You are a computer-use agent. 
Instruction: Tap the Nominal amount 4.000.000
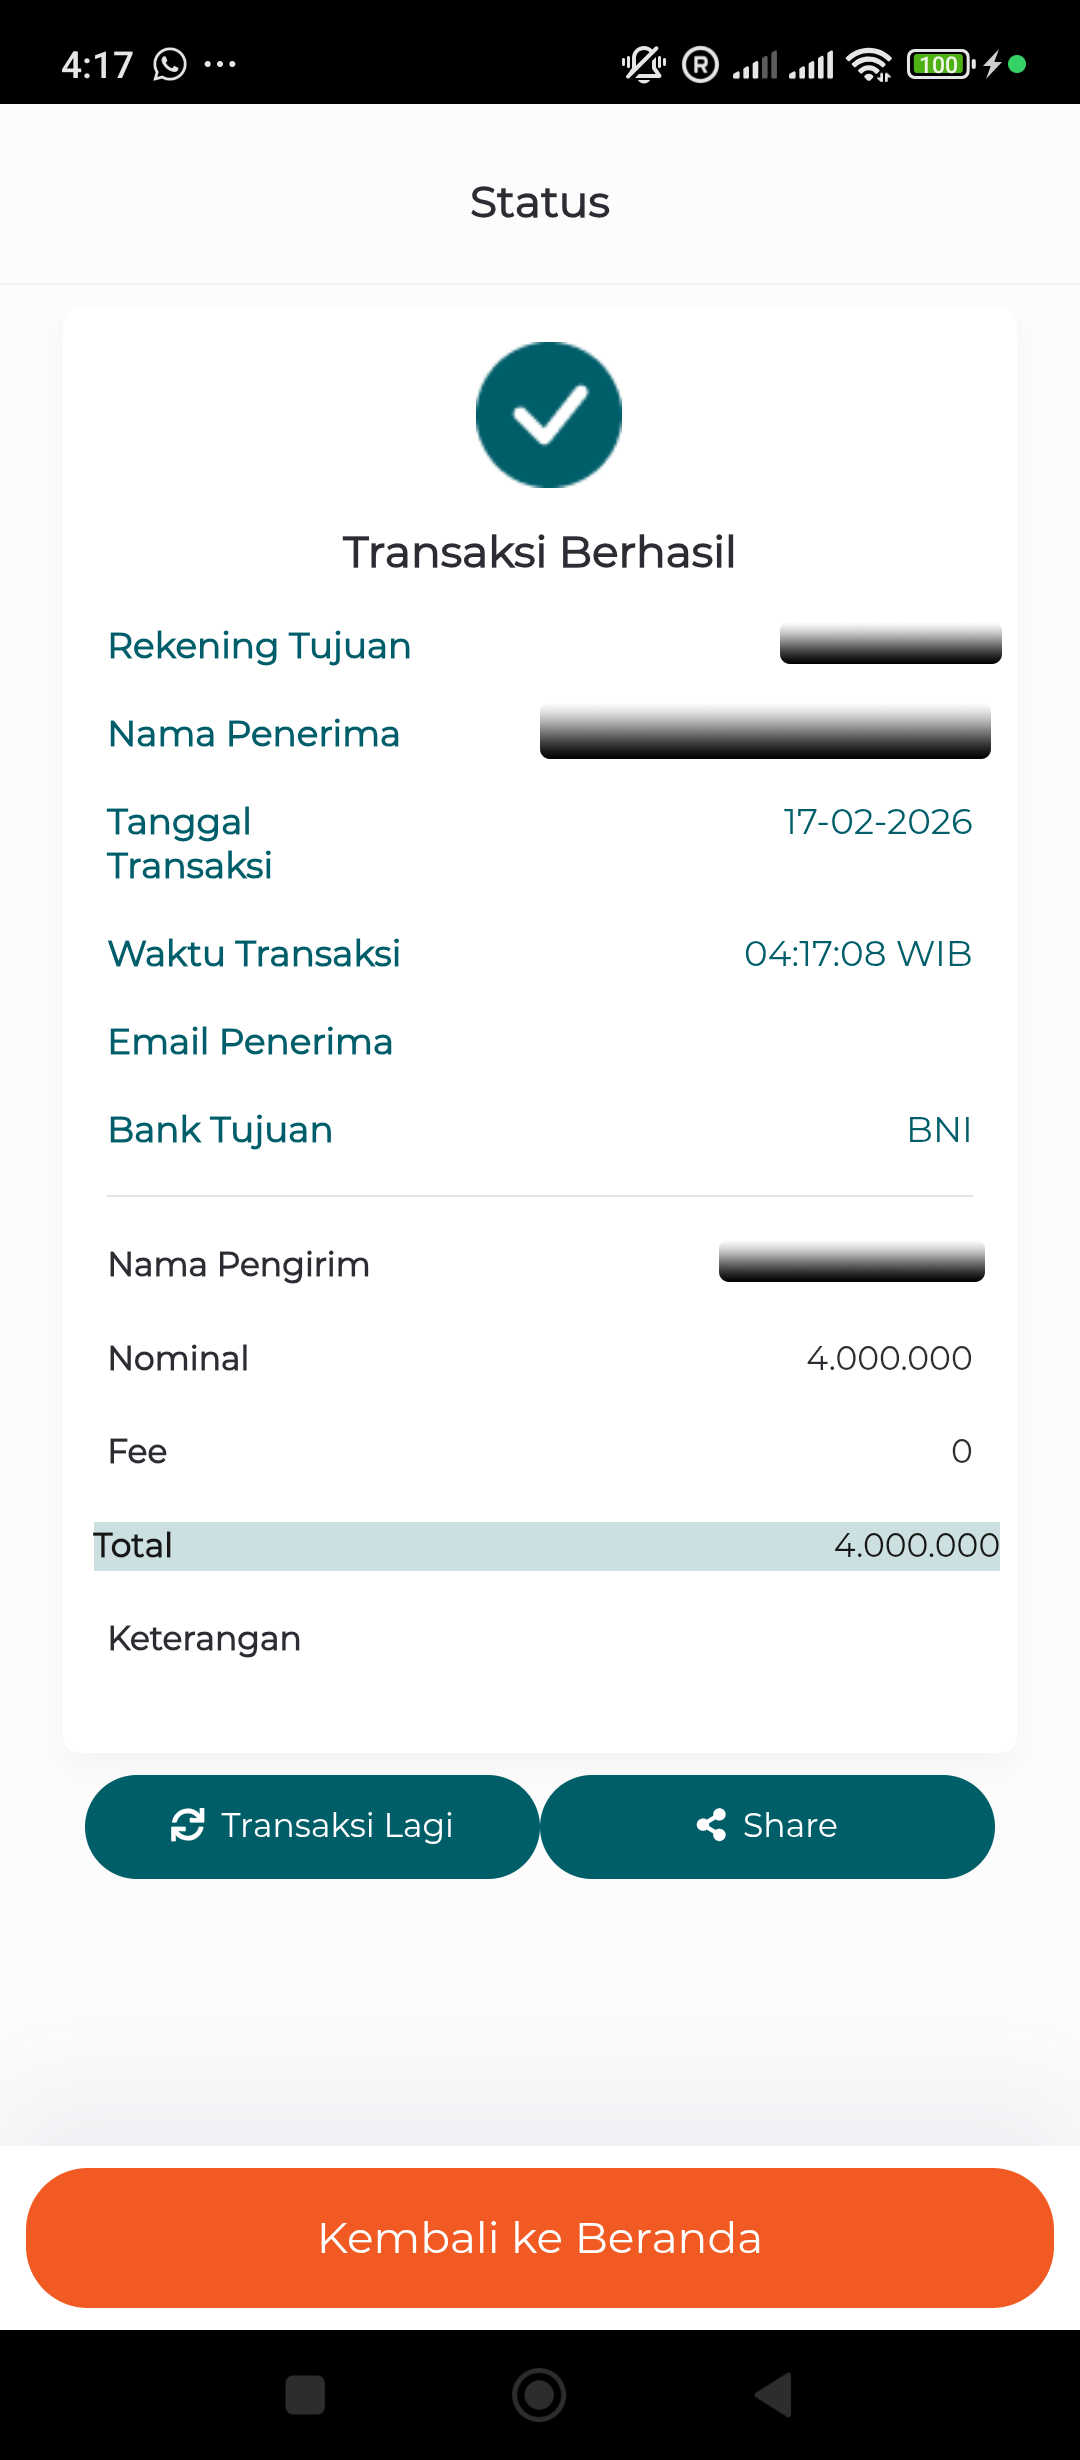click(x=889, y=1358)
